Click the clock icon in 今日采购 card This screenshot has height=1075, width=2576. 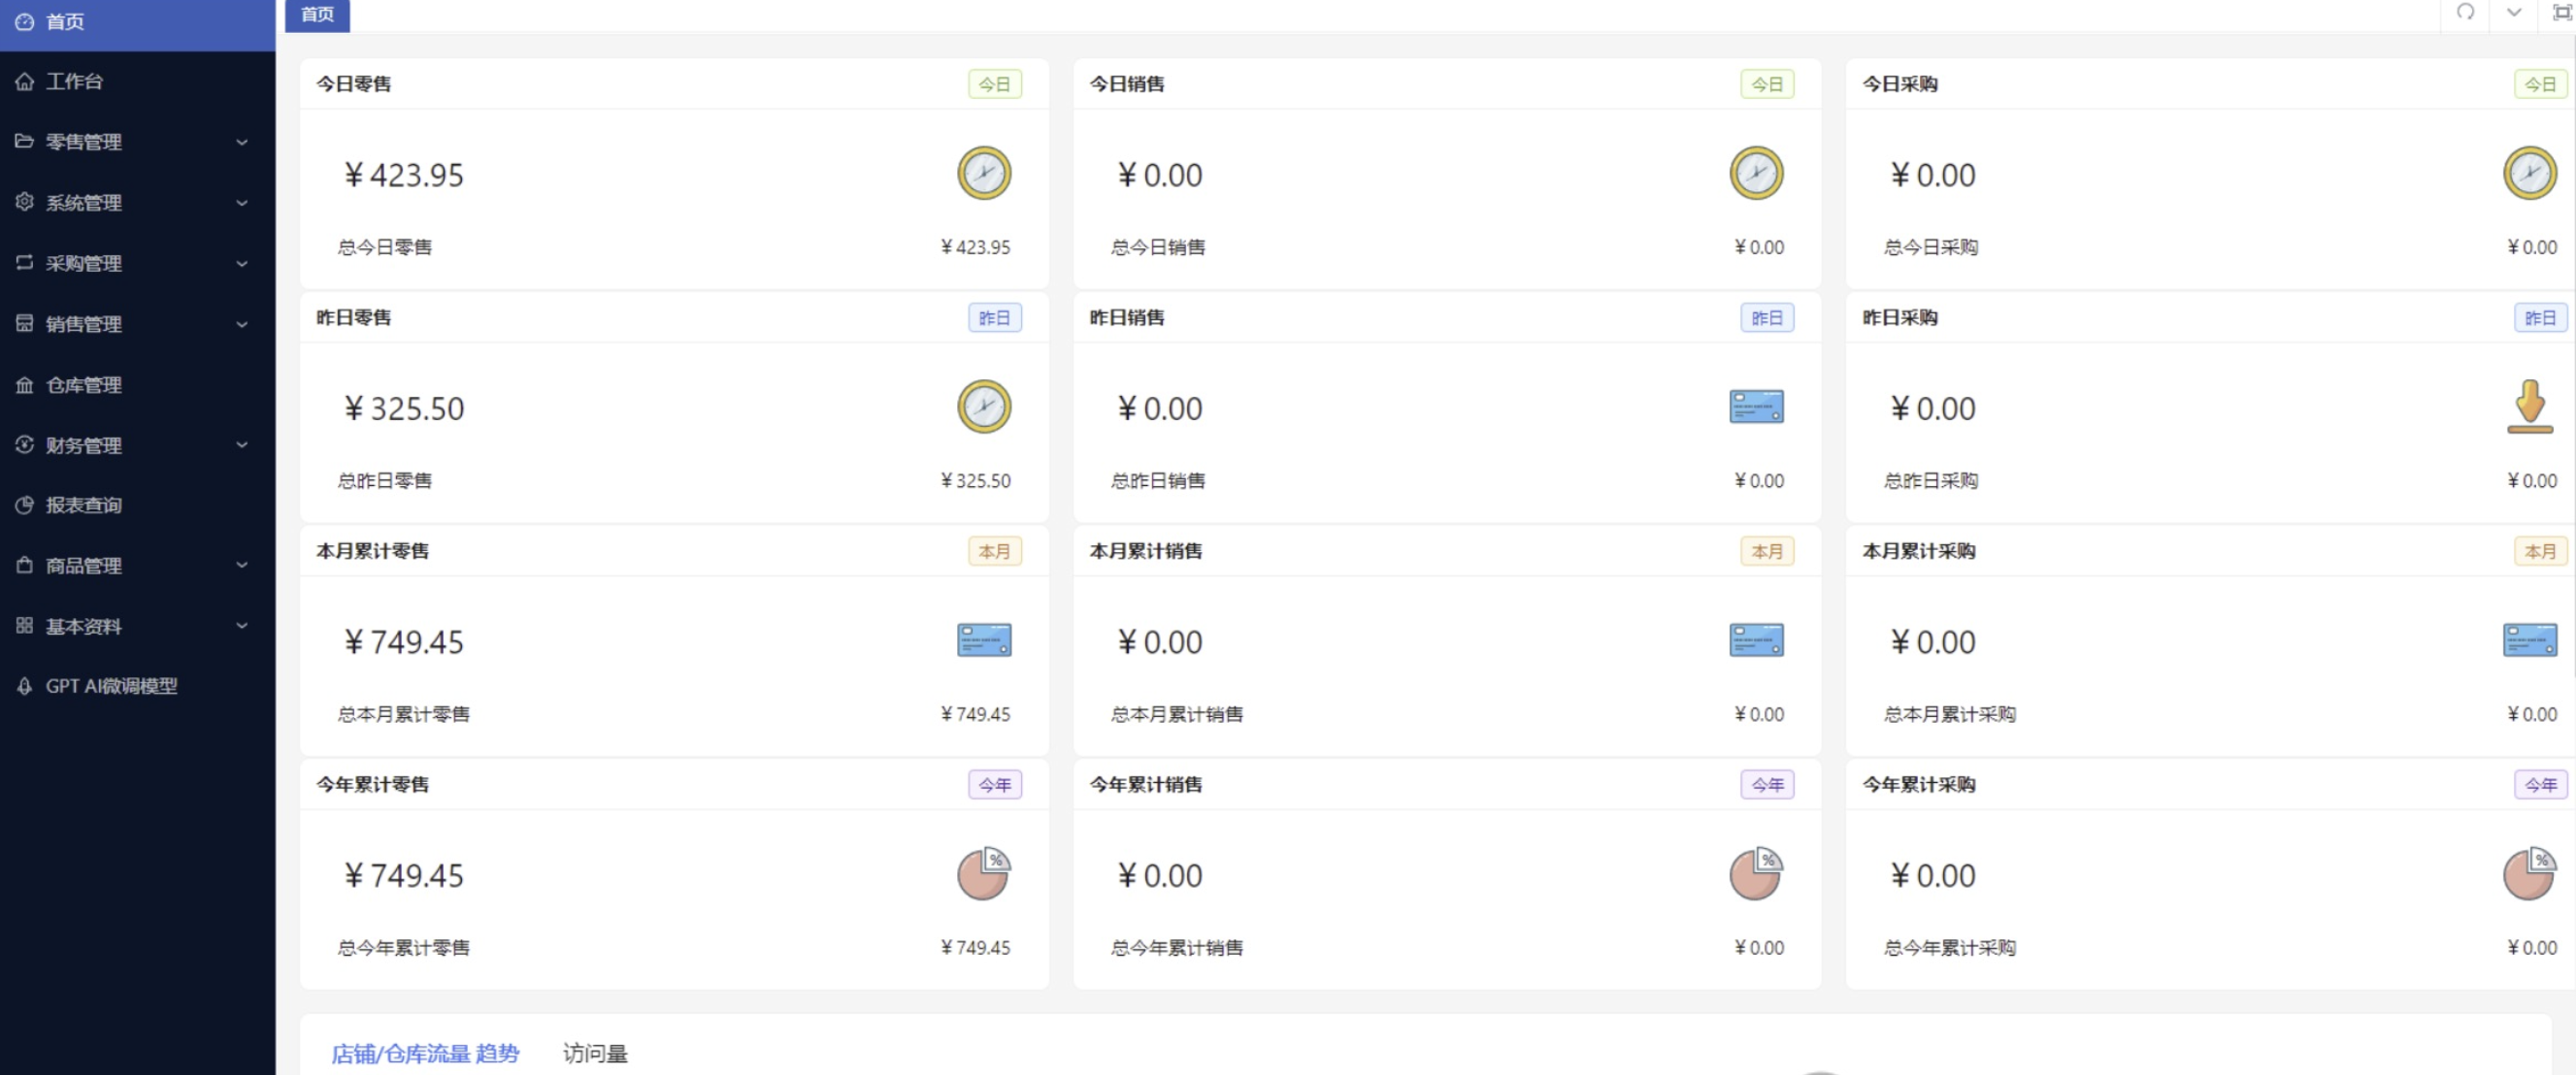click(x=2529, y=173)
